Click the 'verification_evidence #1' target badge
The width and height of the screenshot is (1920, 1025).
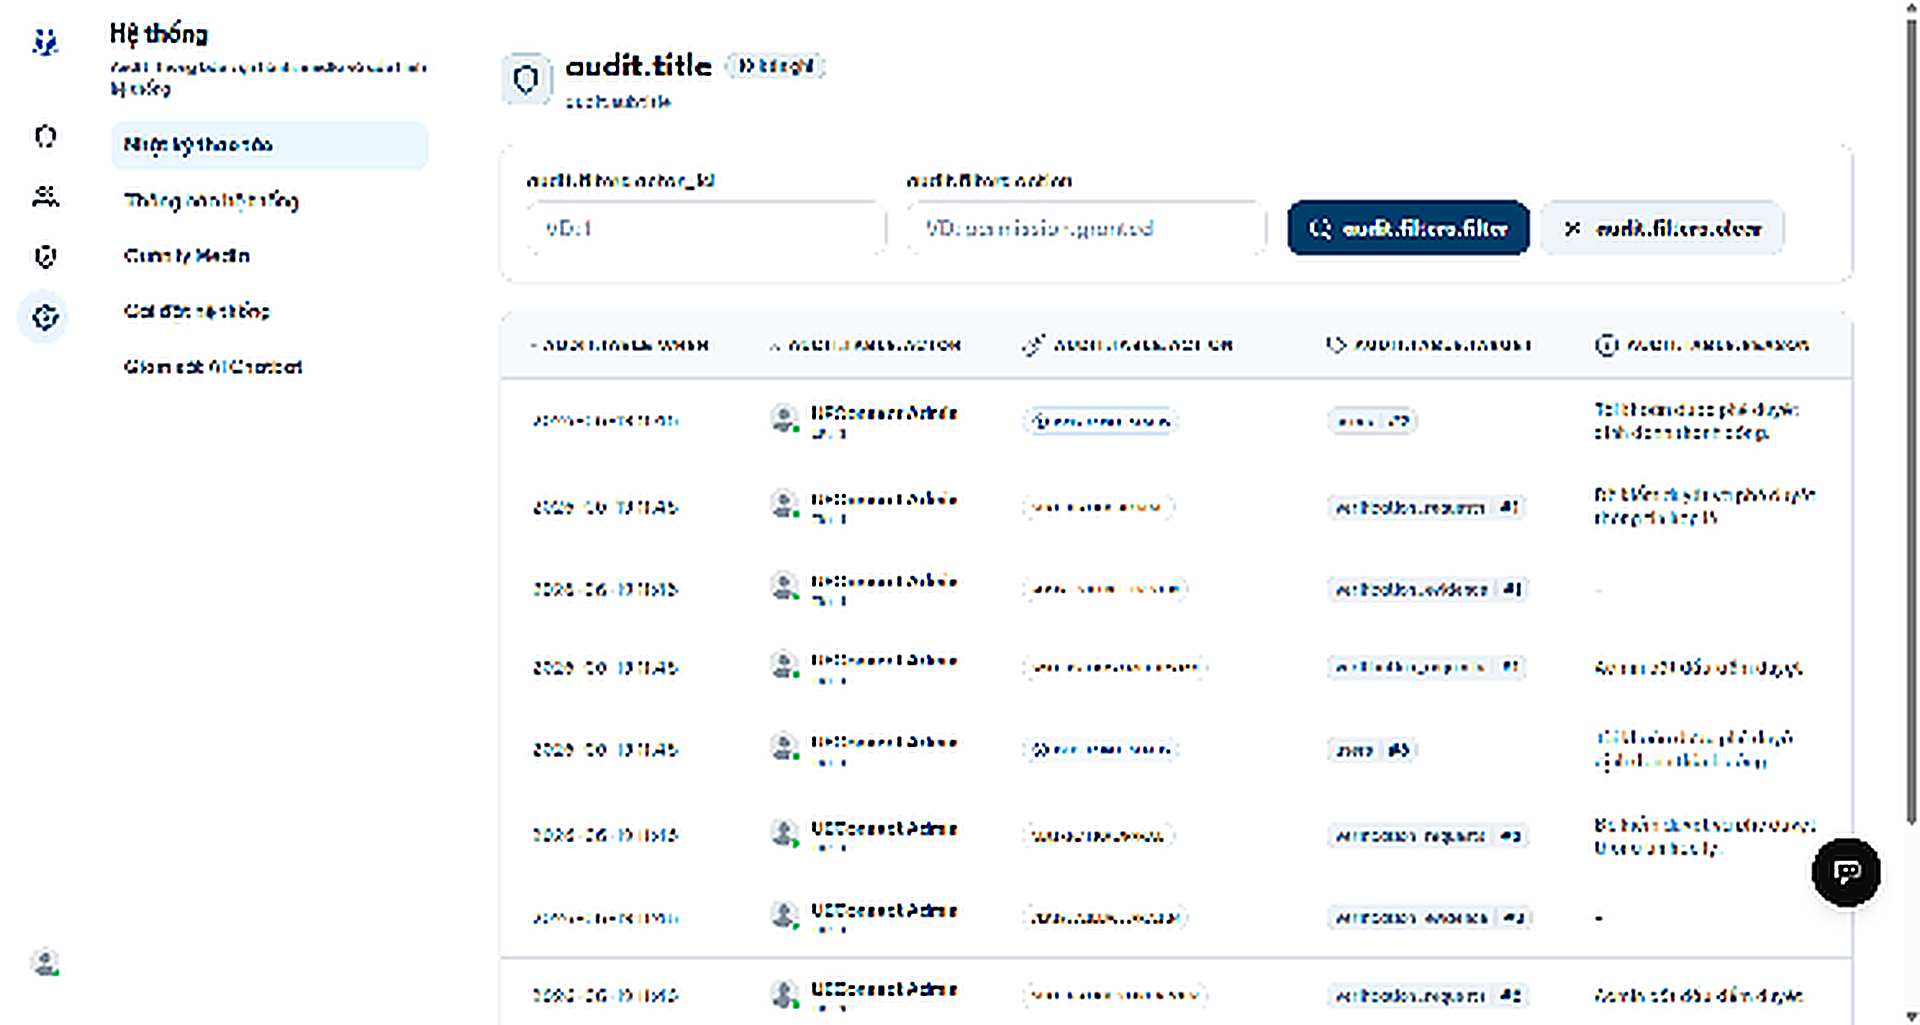[x=1427, y=589]
